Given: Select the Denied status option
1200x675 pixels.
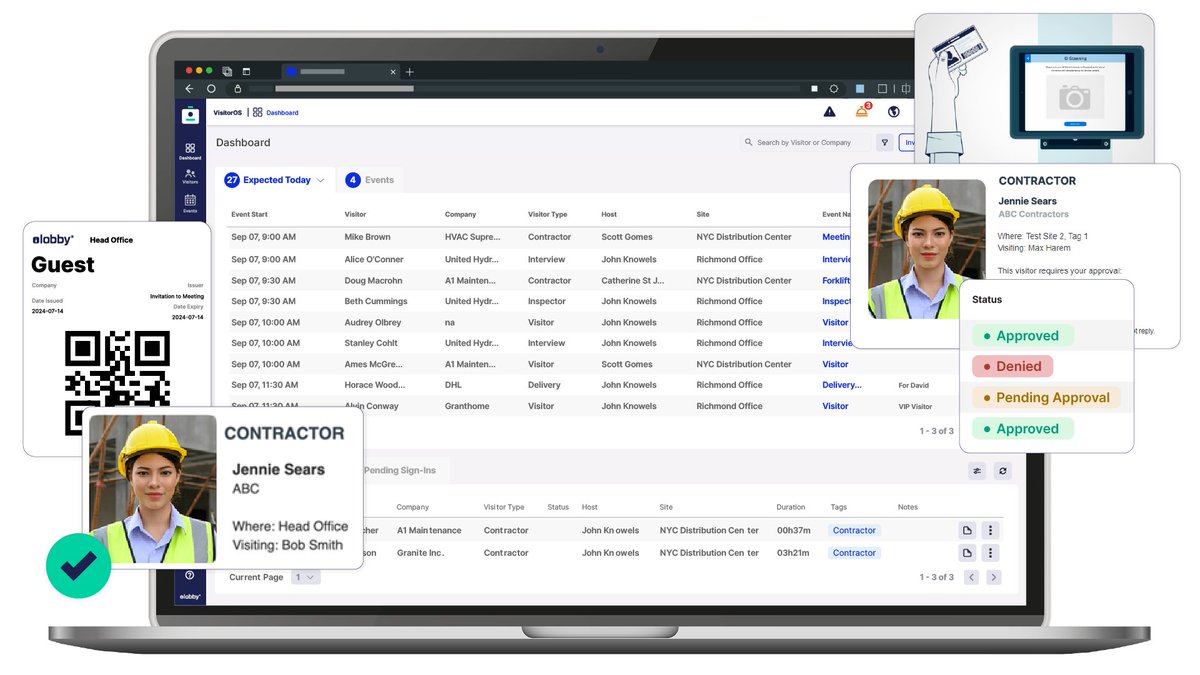Looking at the screenshot, I should click(1012, 366).
